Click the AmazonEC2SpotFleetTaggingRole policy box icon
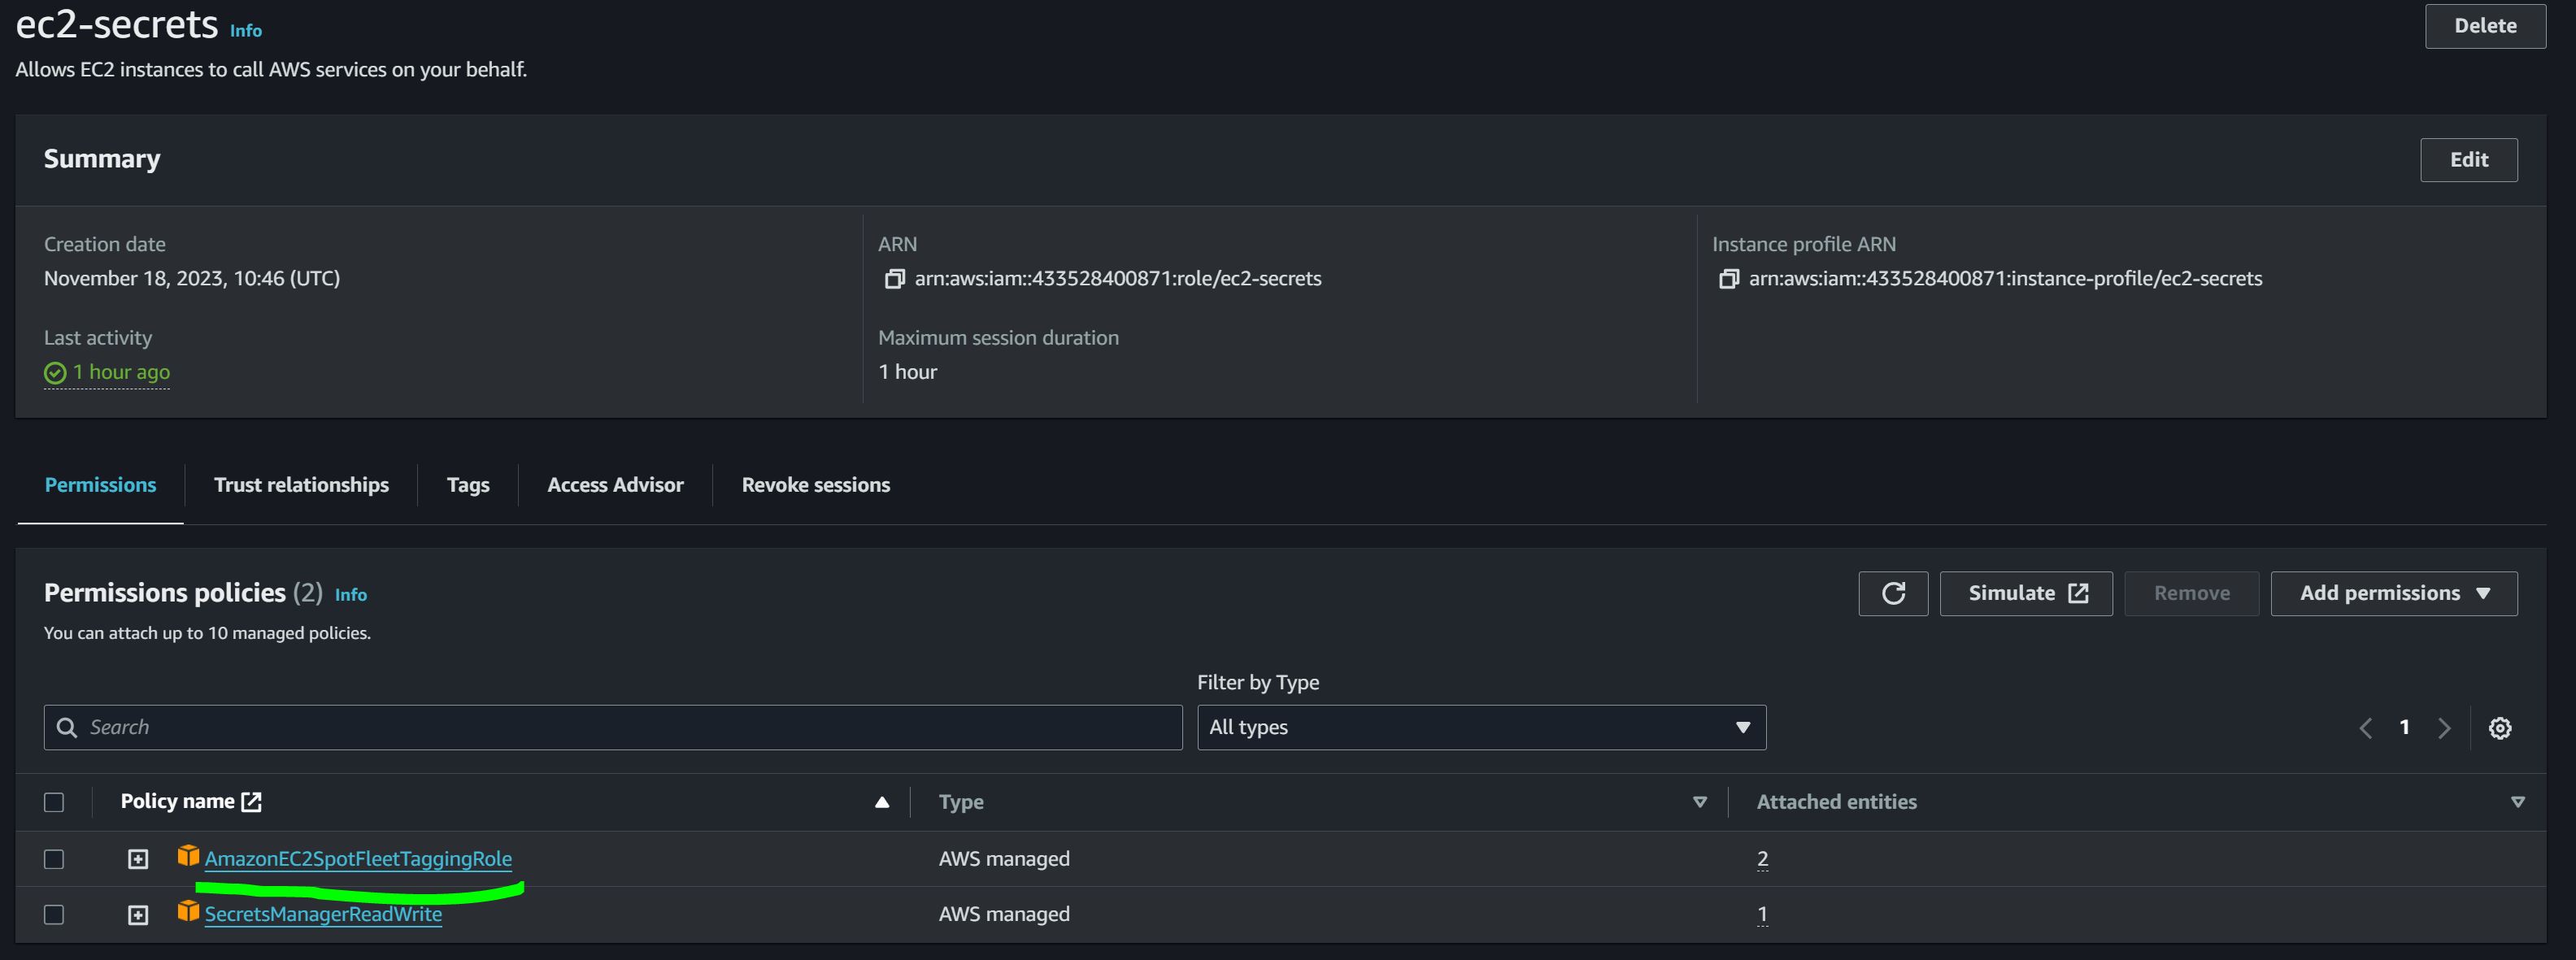Viewport: 2576px width, 960px height. [x=188, y=856]
